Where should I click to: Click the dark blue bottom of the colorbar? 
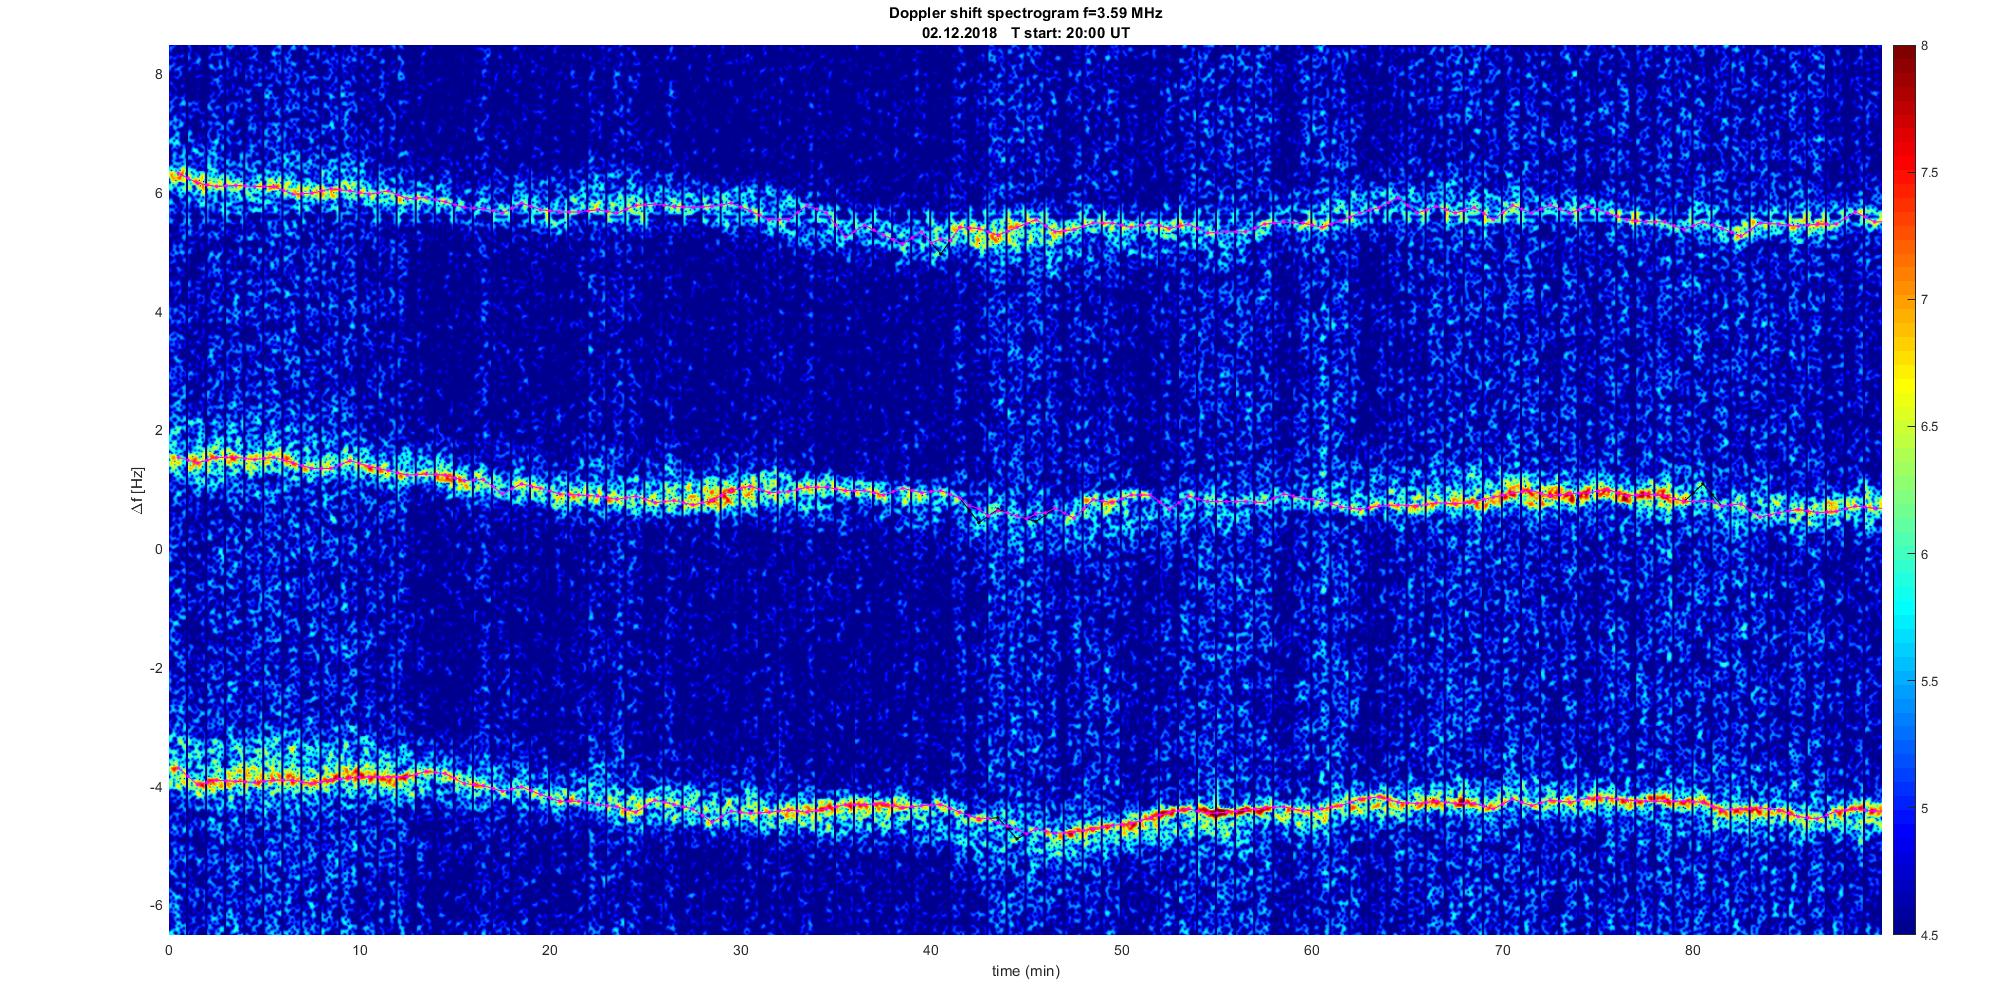click(1903, 920)
